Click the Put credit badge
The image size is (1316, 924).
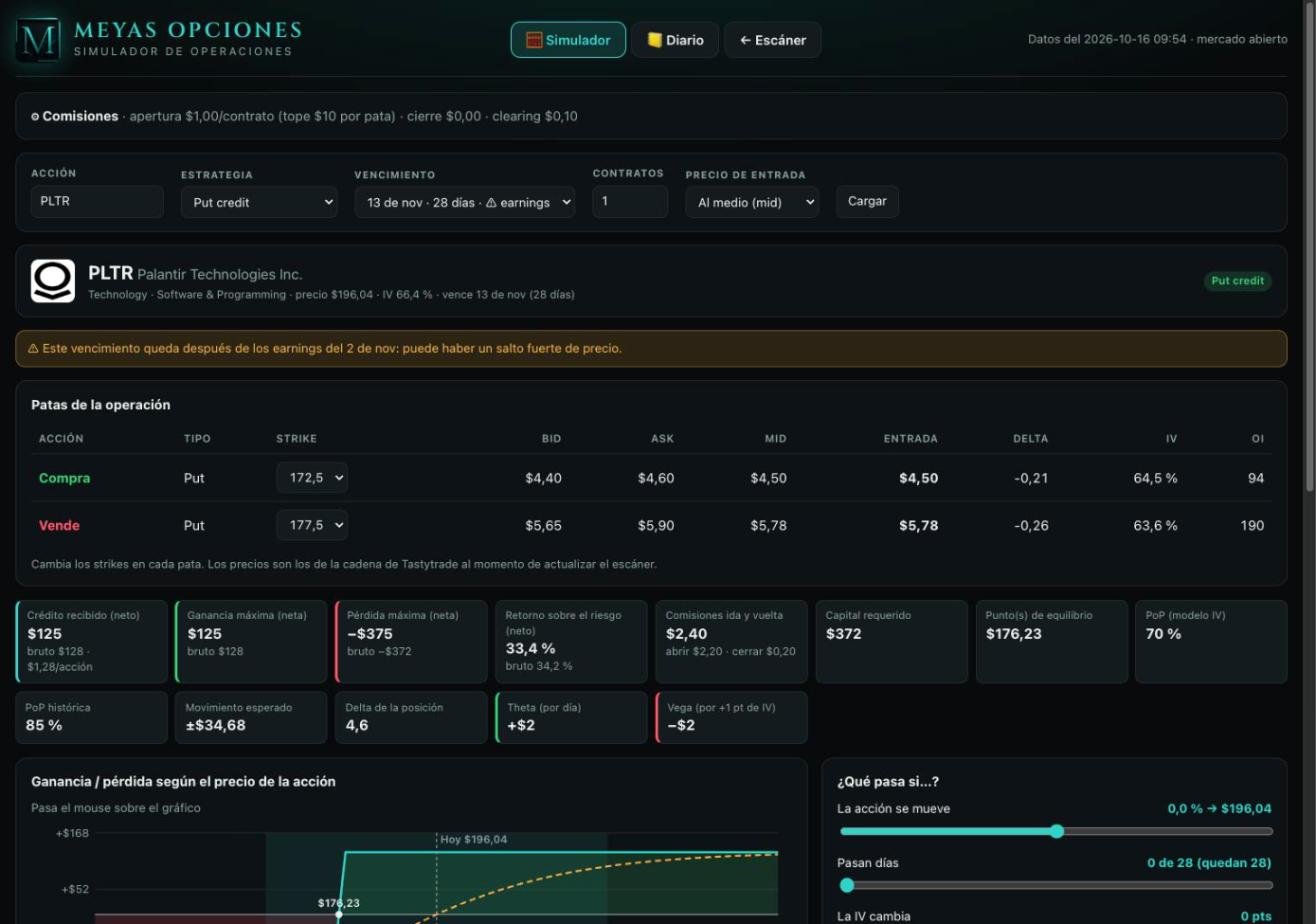1238,281
